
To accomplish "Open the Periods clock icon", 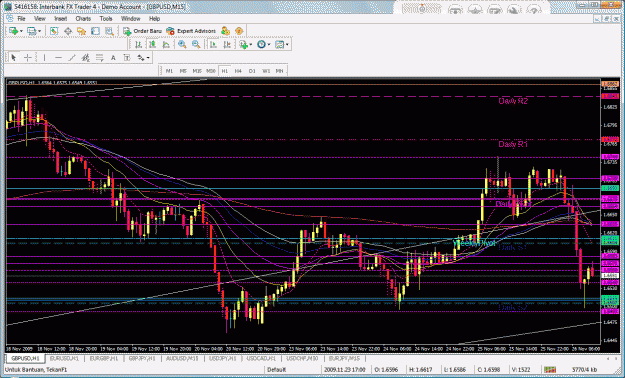I will (261, 44).
